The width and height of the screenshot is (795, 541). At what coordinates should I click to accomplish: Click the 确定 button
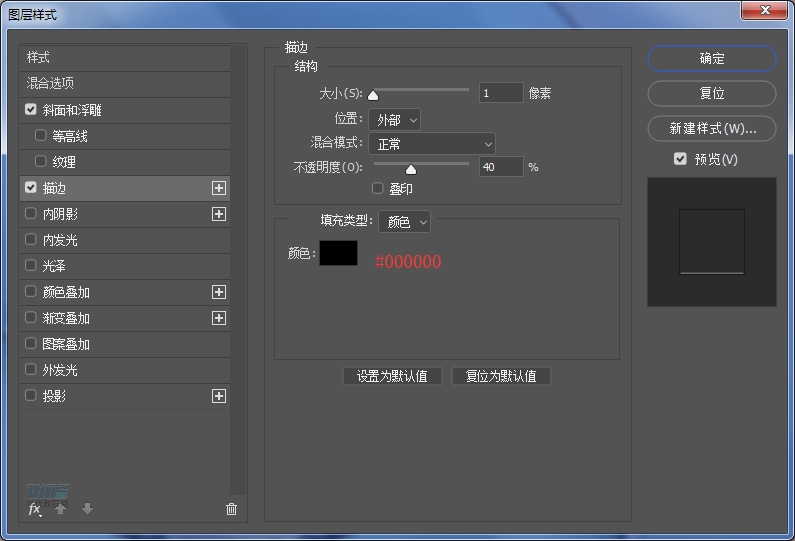[712, 59]
